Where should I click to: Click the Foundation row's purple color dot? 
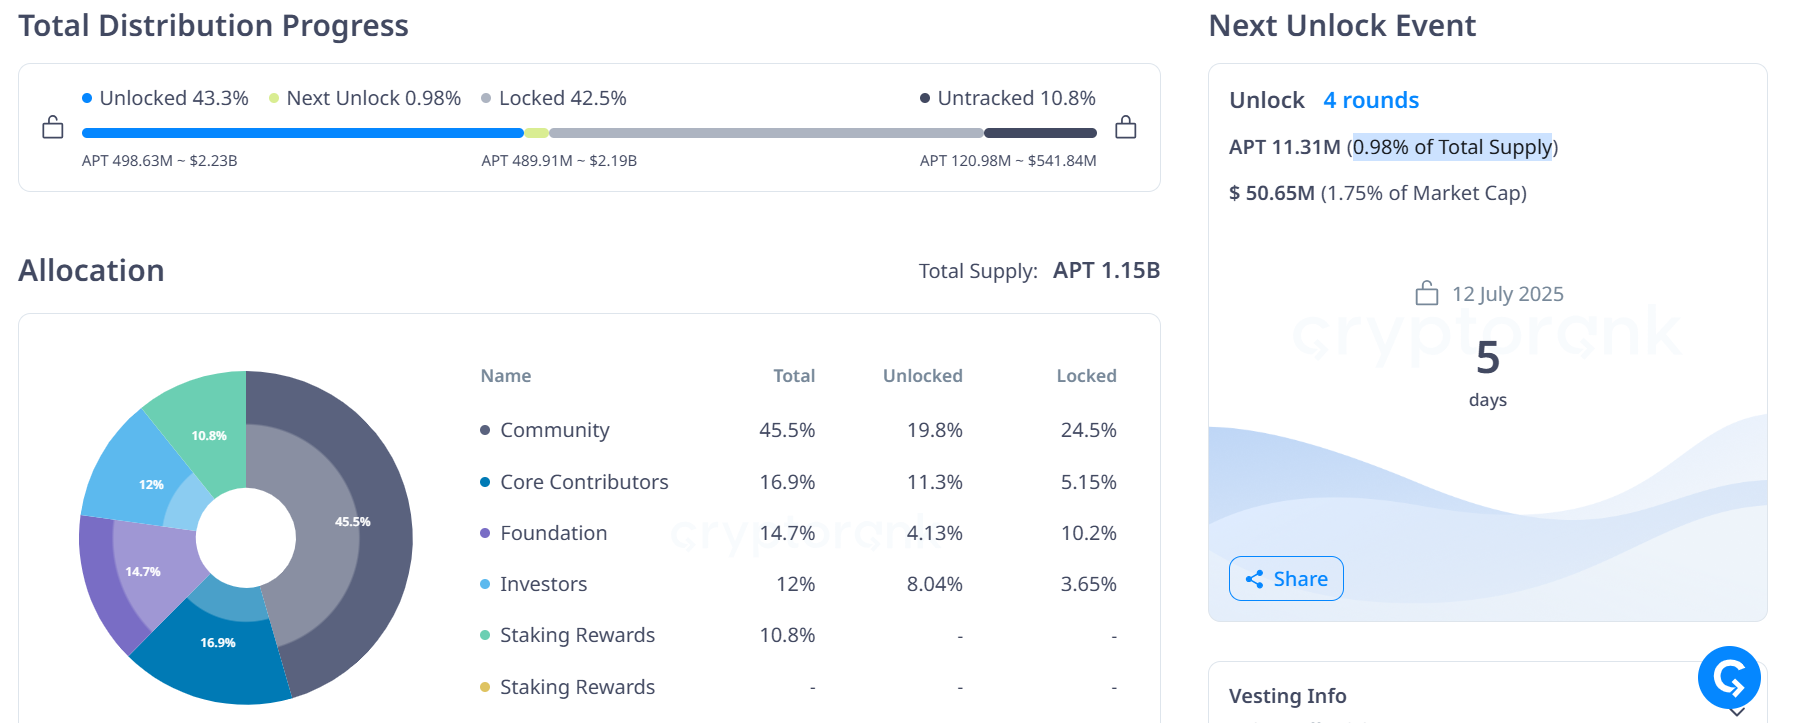tap(485, 533)
